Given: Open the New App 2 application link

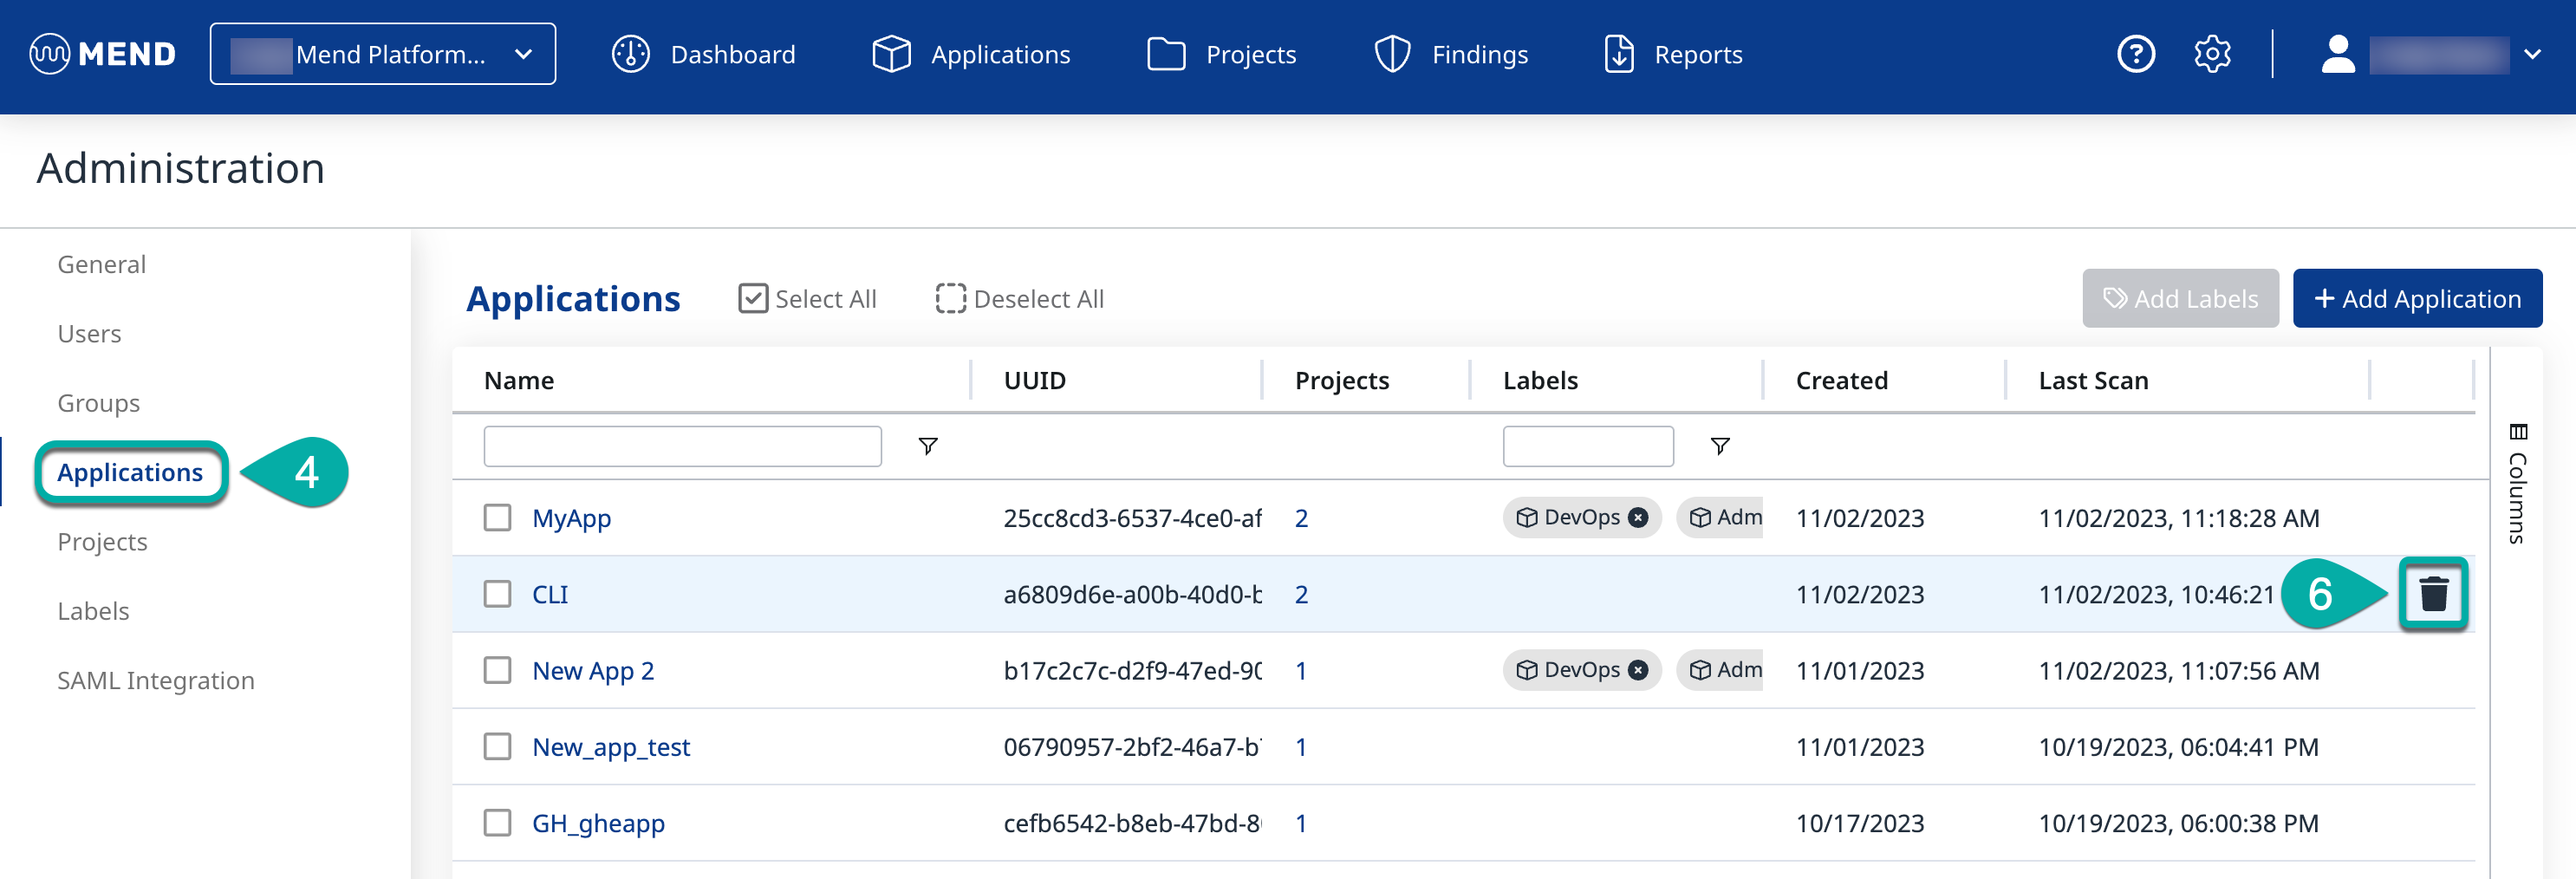Looking at the screenshot, I should pyautogui.click(x=593, y=671).
